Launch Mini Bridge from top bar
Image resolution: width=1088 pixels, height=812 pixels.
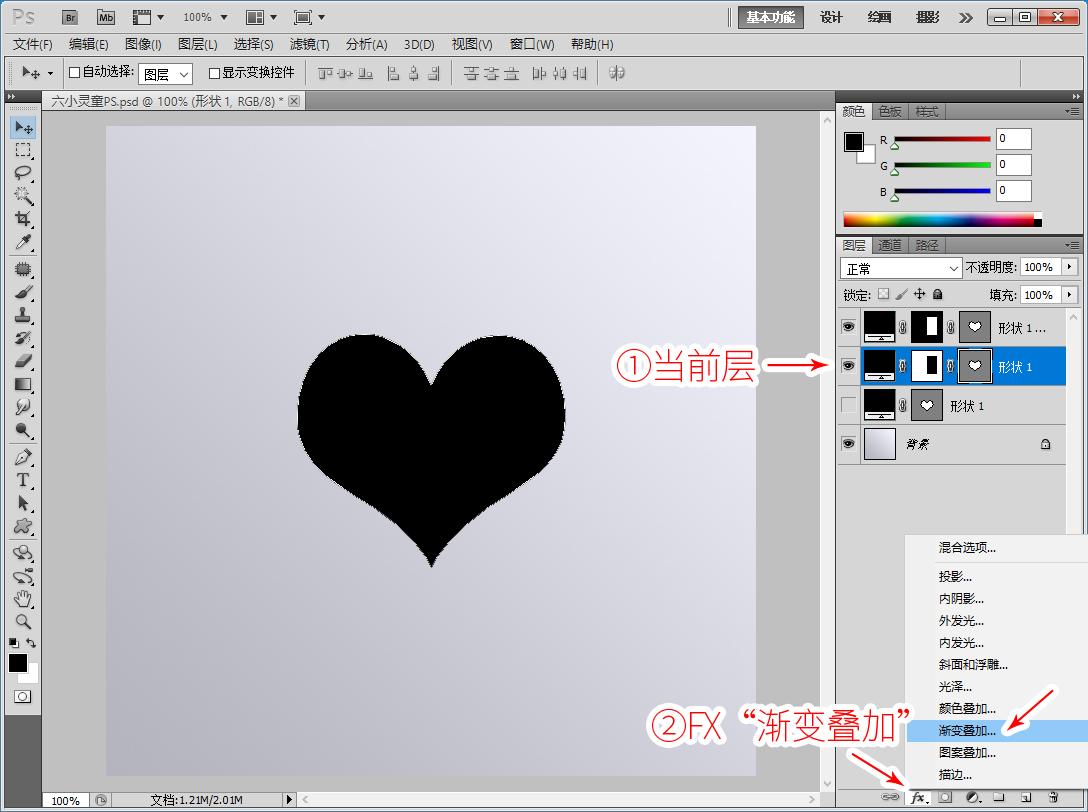point(105,18)
